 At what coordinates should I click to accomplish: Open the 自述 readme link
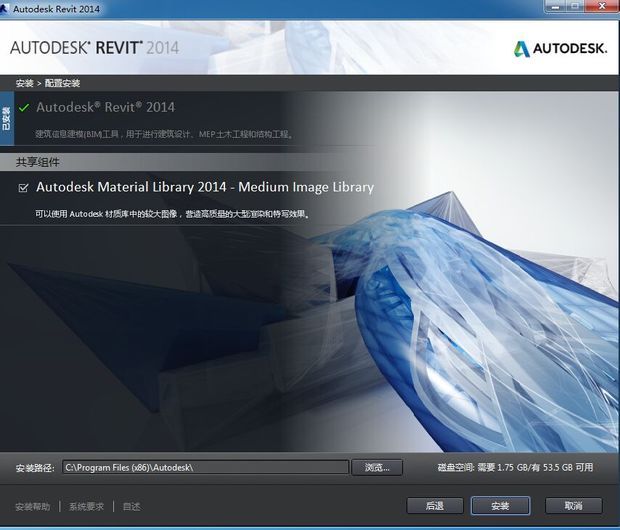coord(132,506)
